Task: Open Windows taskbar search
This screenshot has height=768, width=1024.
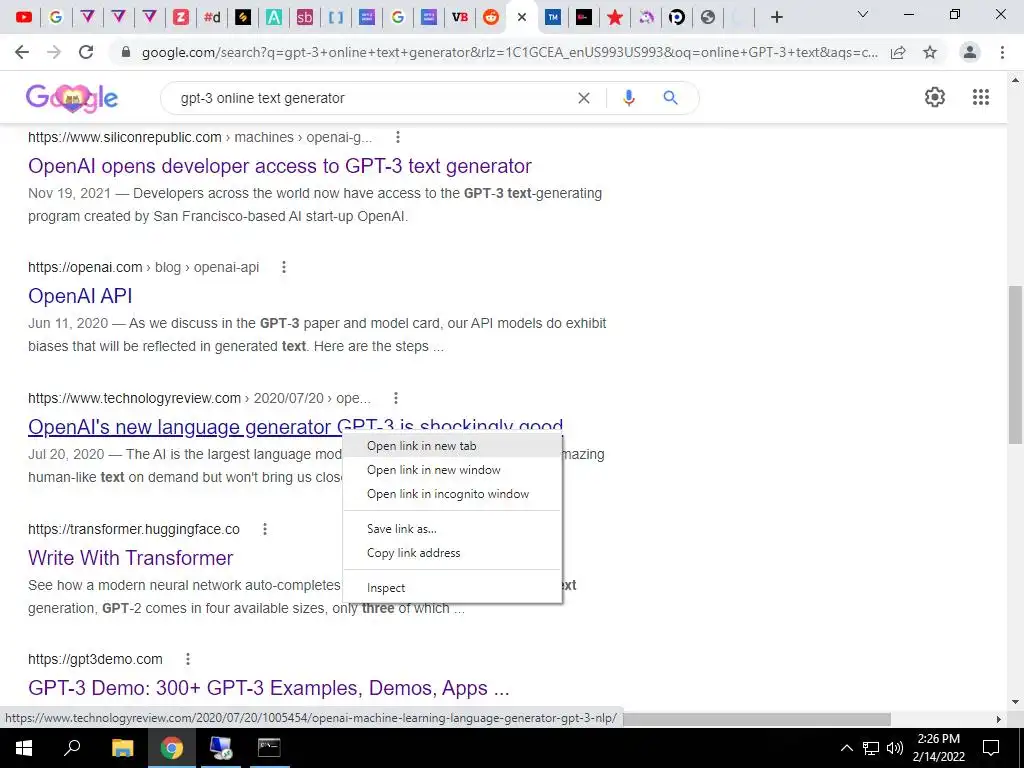Action: 72,748
